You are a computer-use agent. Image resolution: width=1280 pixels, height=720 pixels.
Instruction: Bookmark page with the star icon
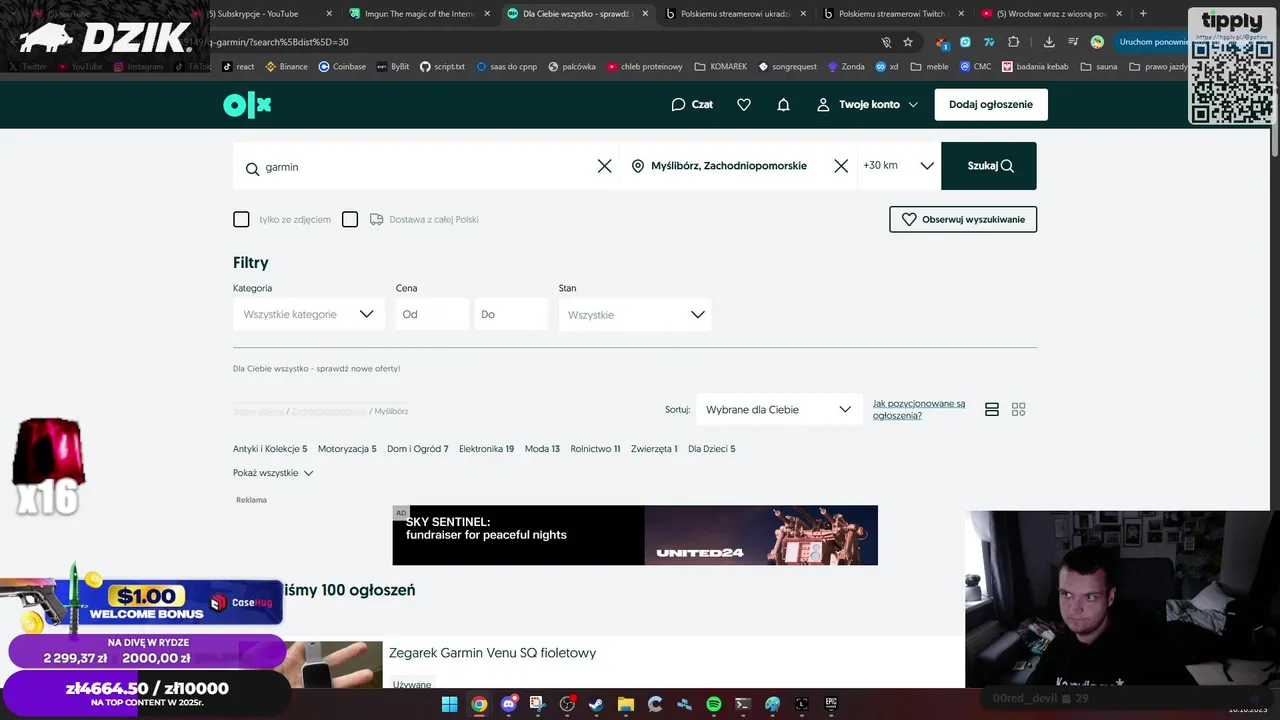coord(908,42)
